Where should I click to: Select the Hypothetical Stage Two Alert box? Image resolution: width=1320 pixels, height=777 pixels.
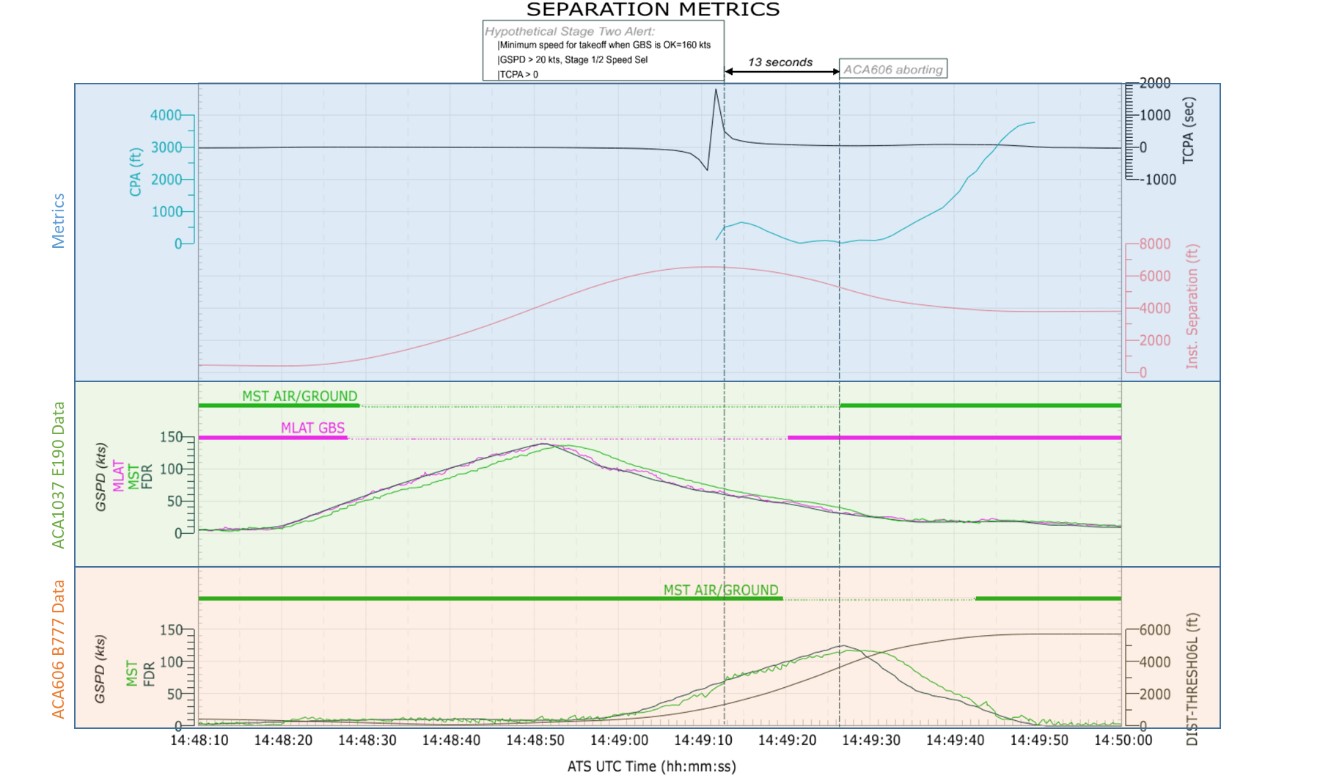603,52
